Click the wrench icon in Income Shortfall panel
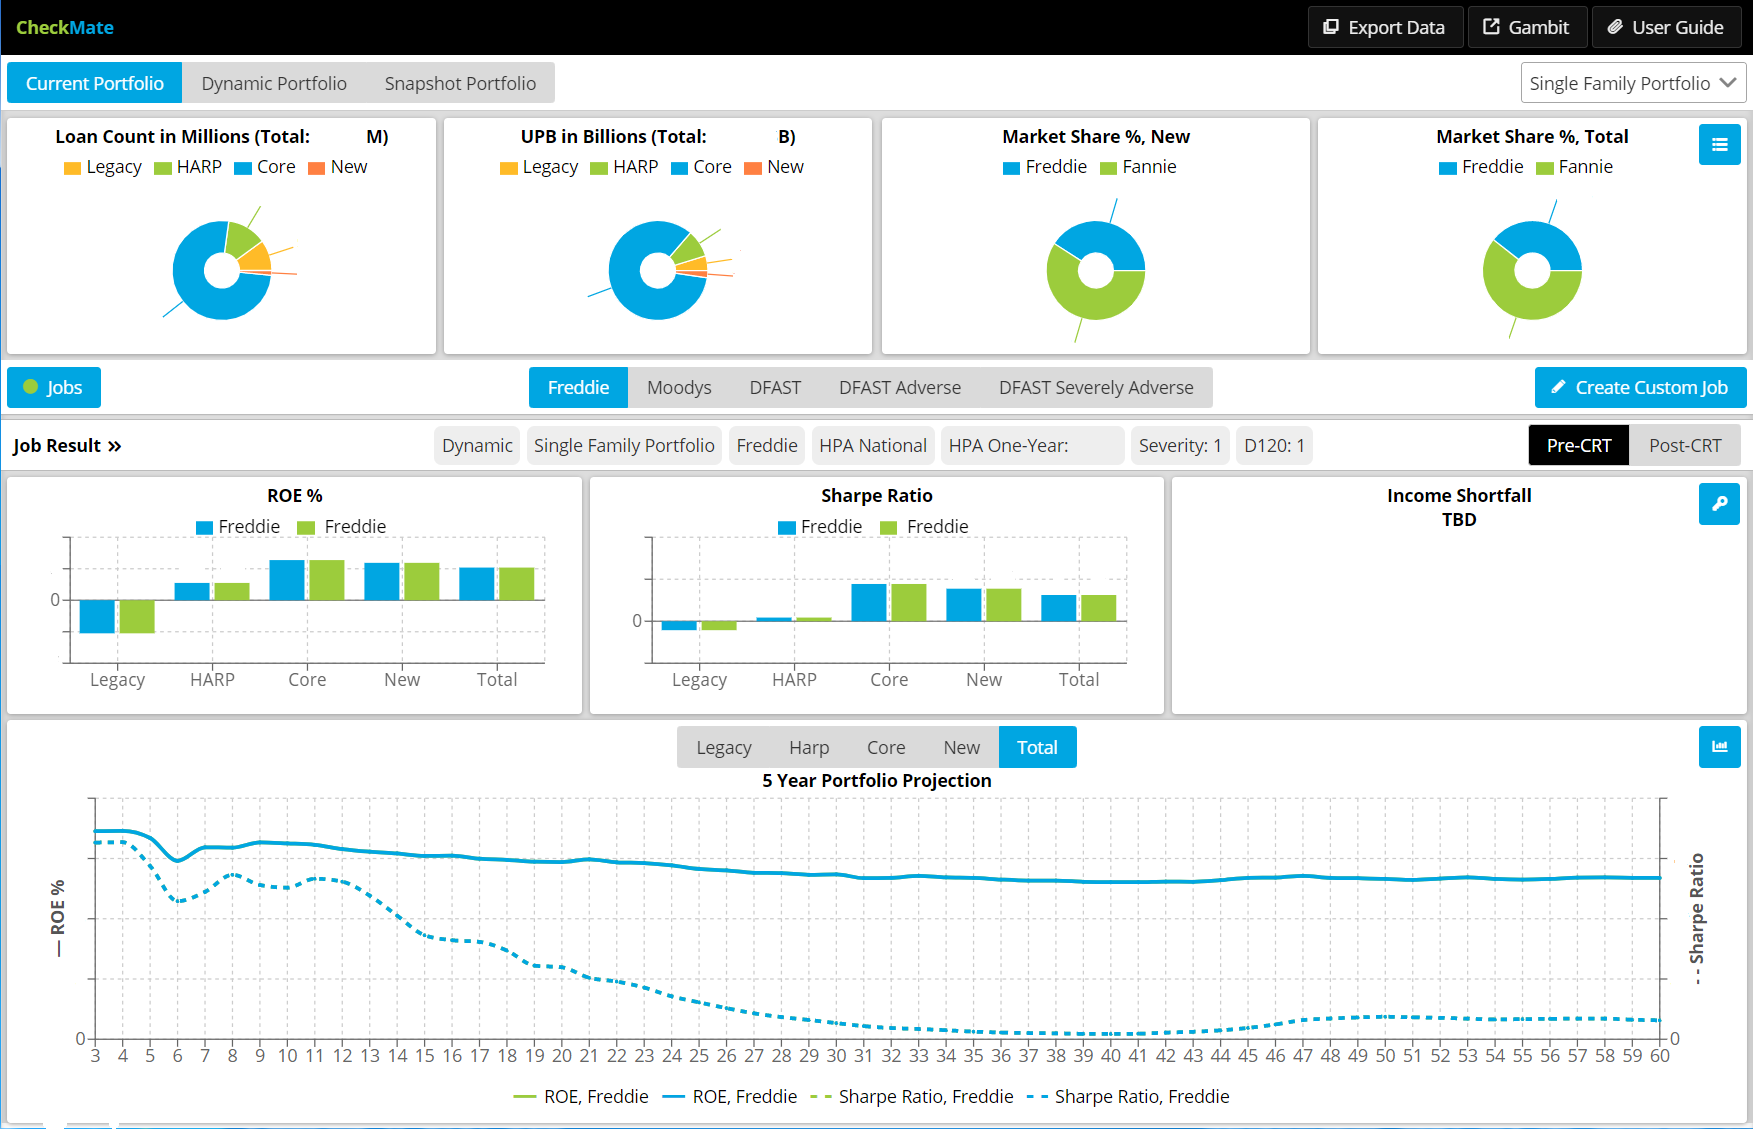This screenshot has height=1129, width=1753. pos(1719,504)
